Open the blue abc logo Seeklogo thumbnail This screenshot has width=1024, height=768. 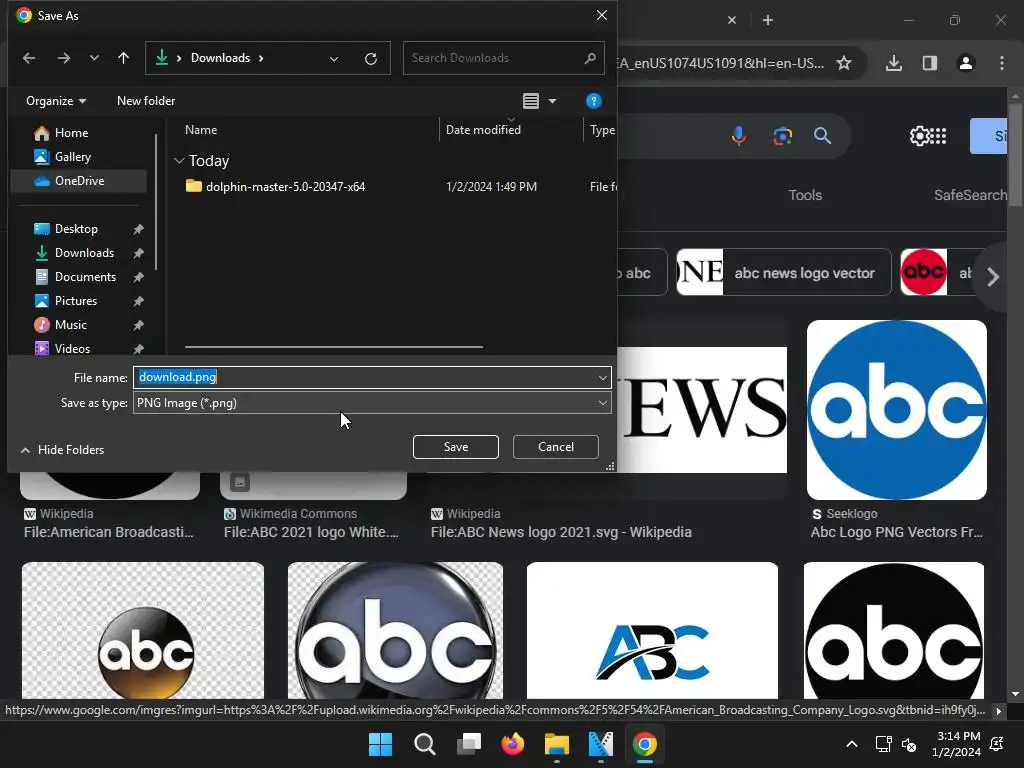pyautogui.click(x=897, y=410)
